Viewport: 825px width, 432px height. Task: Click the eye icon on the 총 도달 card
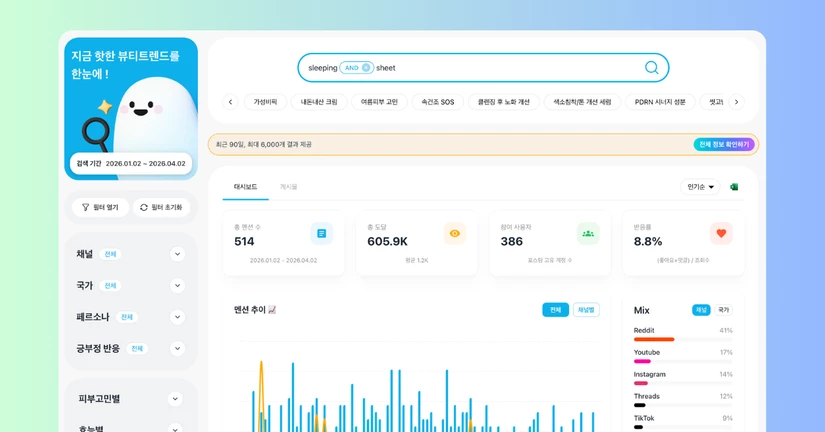click(455, 233)
